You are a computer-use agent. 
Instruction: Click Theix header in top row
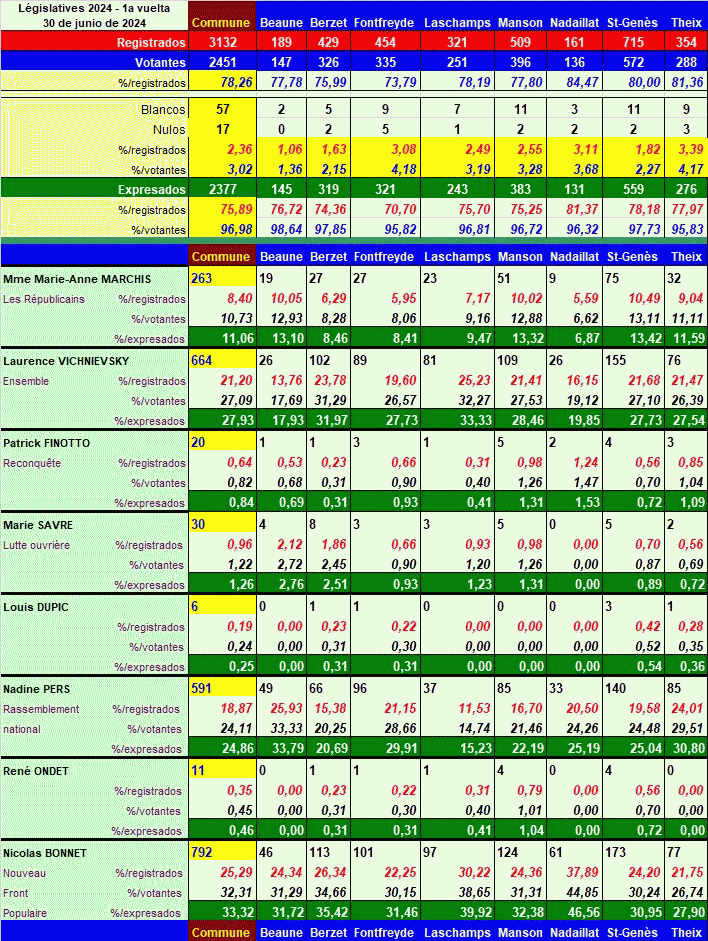pos(686,23)
